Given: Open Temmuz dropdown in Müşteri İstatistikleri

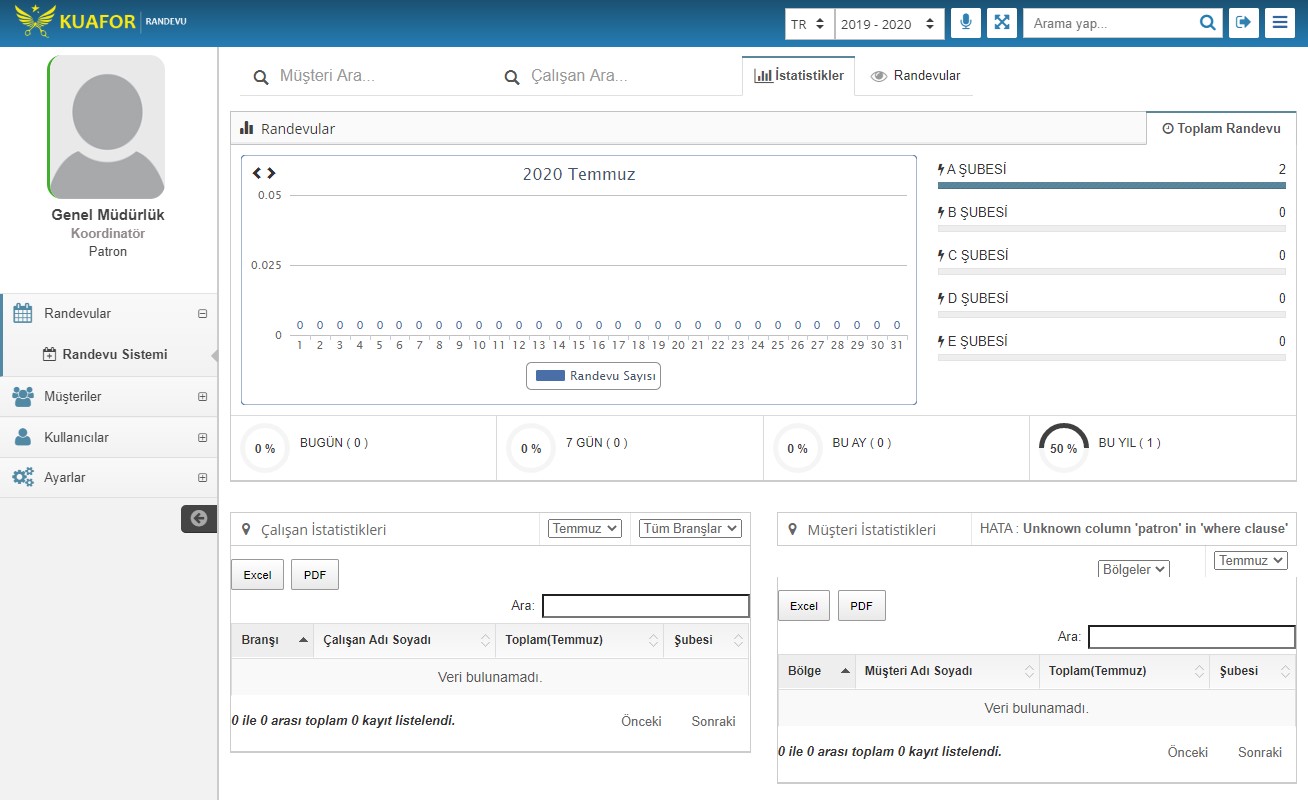Looking at the screenshot, I should point(1251,560).
